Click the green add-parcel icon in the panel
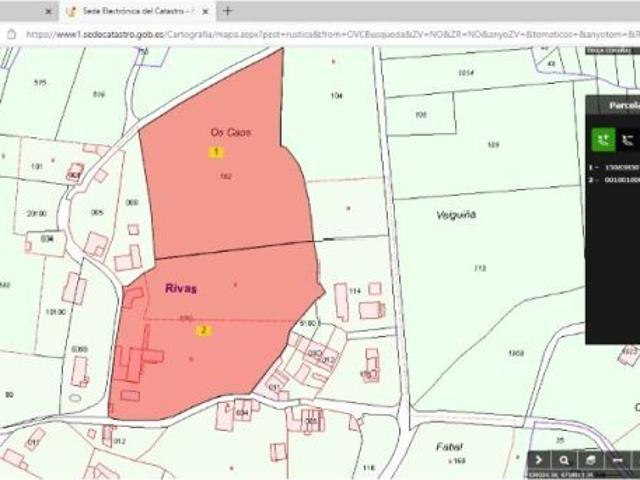 [x=604, y=140]
